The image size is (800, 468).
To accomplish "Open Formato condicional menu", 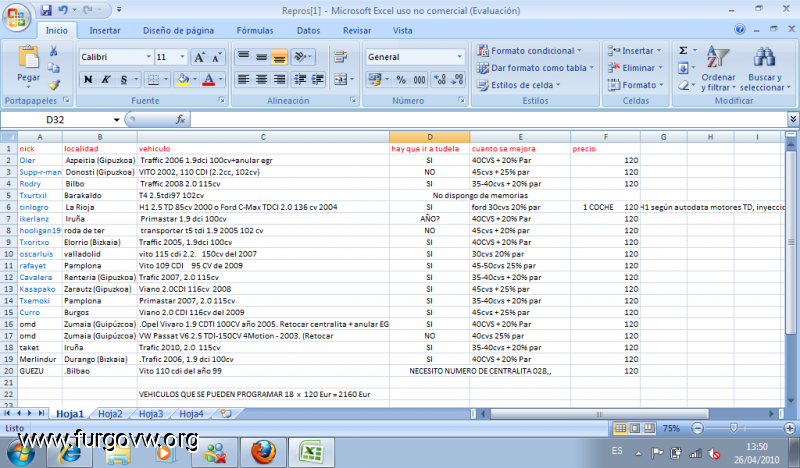I will (529, 51).
